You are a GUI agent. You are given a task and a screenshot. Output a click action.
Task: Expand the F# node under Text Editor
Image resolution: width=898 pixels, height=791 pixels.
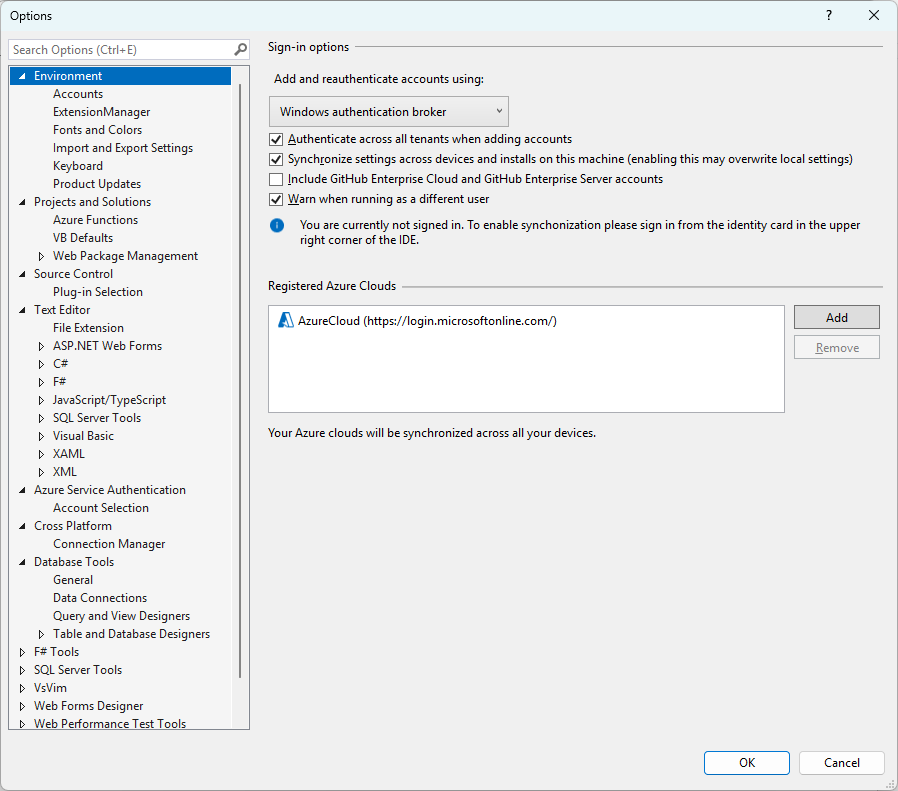[x=41, y=382]
